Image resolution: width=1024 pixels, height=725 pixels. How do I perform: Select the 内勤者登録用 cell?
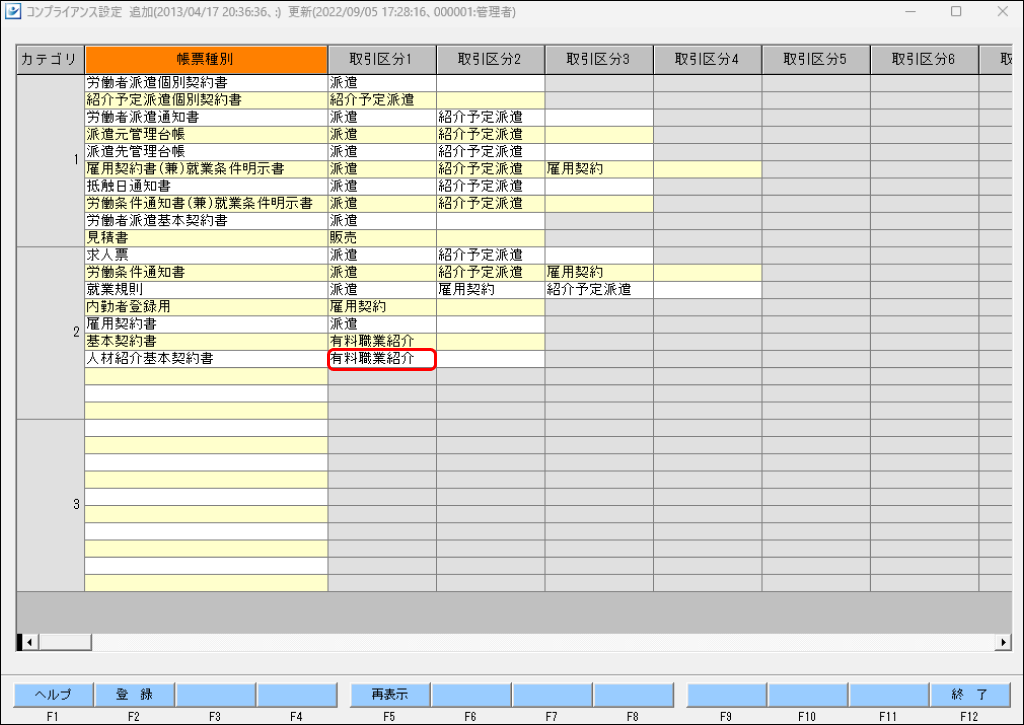[x=206, y=307]
